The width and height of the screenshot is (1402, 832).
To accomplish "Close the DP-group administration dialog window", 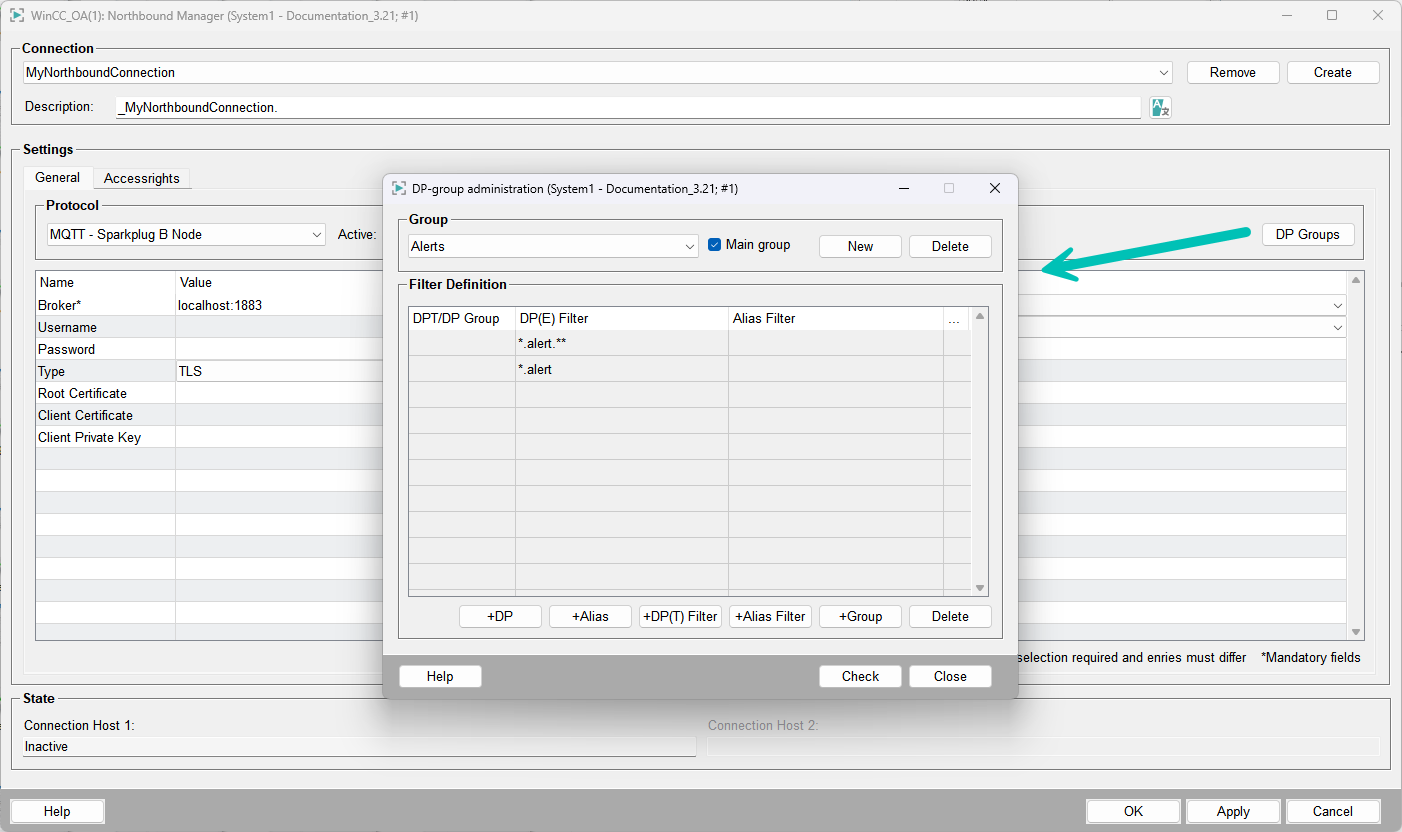I will [994, 188].
